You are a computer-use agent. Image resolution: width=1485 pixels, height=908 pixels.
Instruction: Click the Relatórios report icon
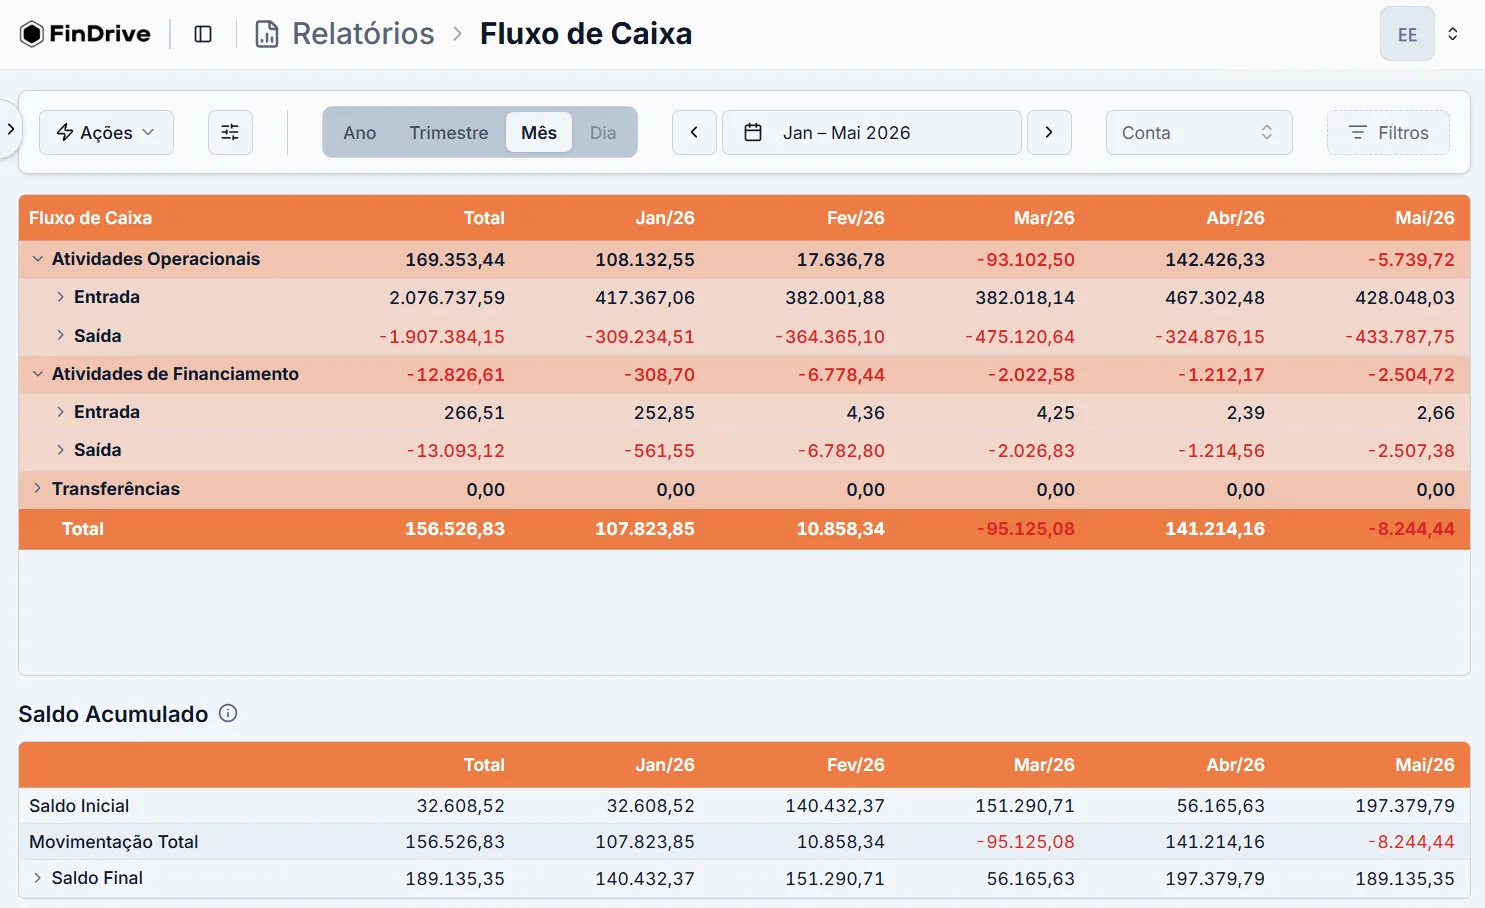[x=267, y=34]
